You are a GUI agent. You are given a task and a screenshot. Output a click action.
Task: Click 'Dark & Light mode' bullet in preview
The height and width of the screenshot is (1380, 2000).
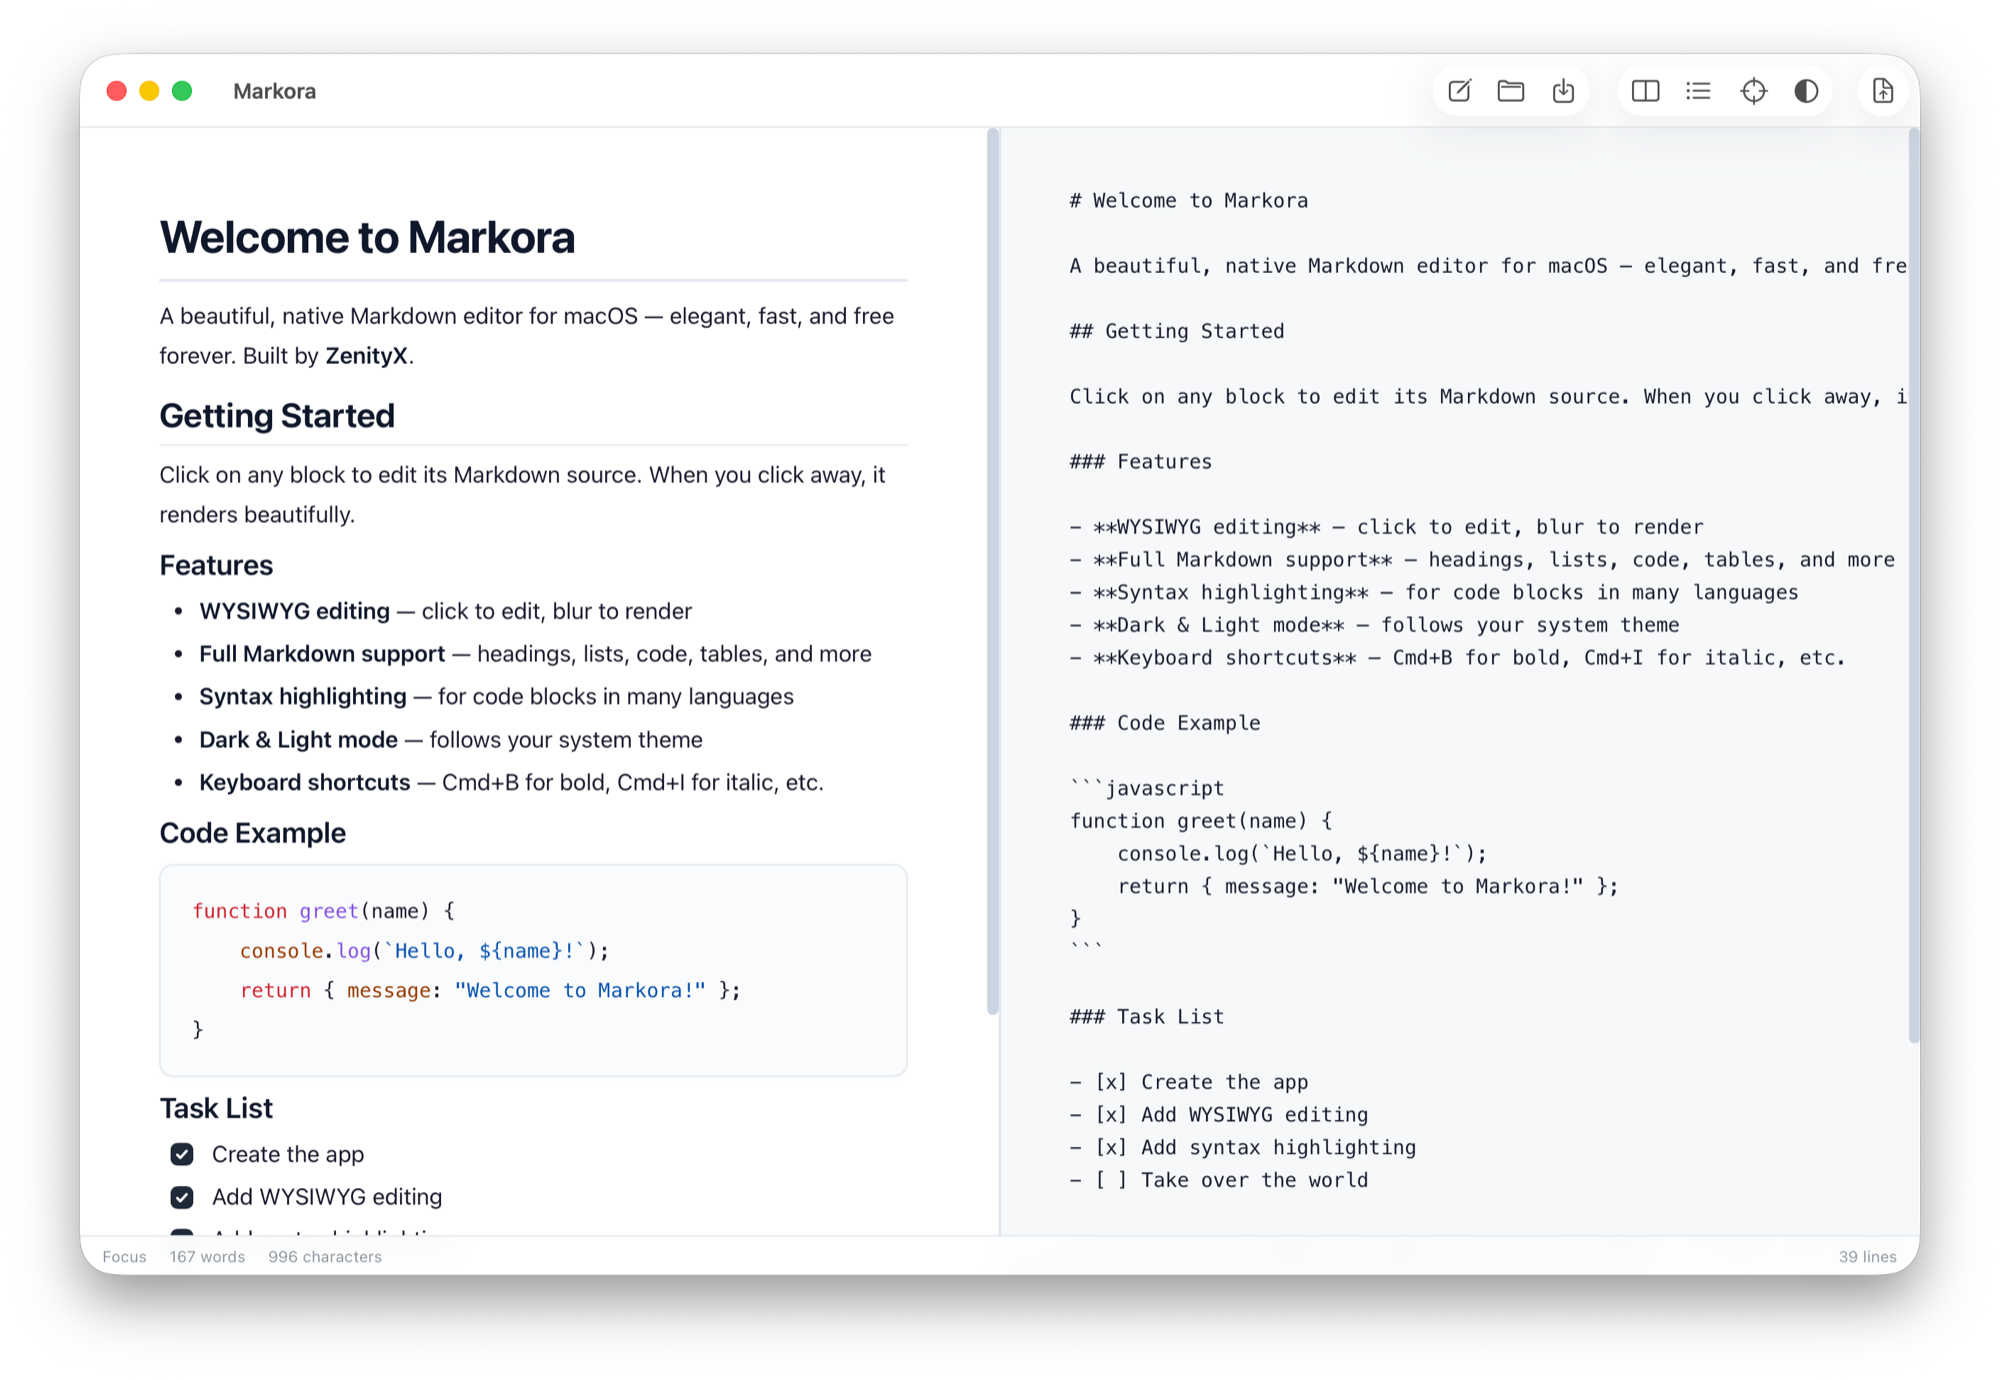tap(451, 740)
